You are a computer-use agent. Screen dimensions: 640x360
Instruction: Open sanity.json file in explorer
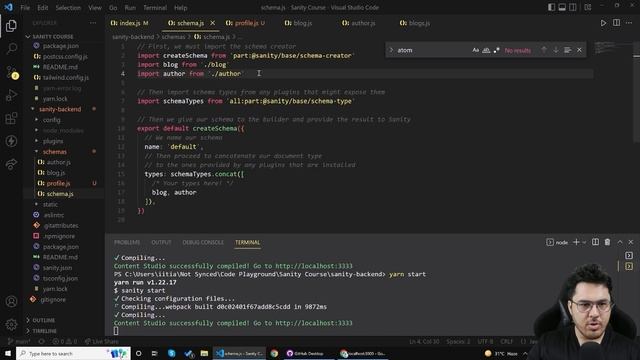pyautogui.click(x=57, y=267)
